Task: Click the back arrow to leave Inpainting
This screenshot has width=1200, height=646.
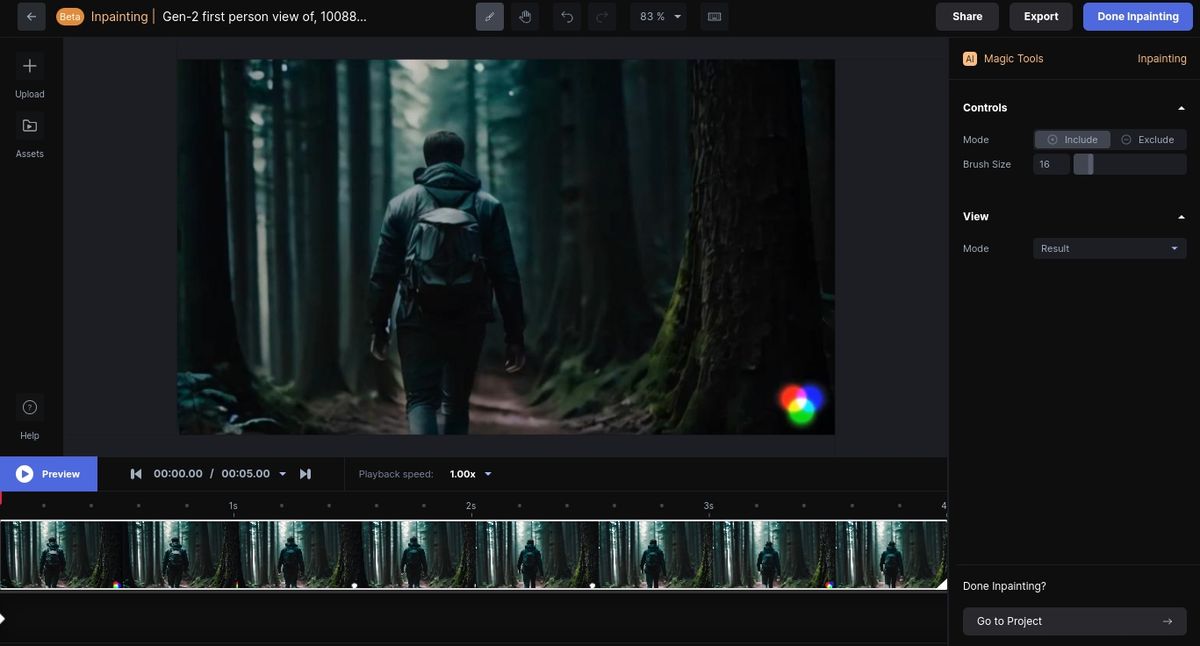Action: pos(31,16)
